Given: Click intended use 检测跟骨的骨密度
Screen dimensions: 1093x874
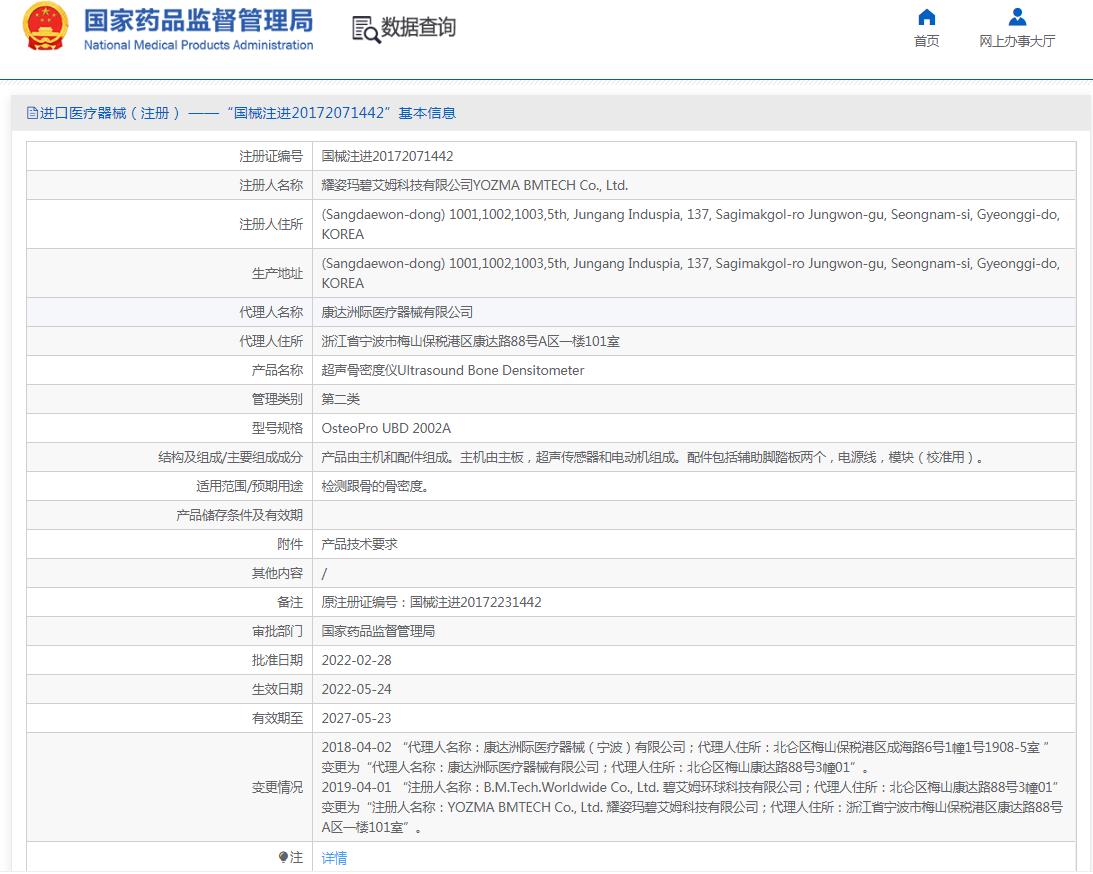Looking at the screenshot, I should pos(375,486).
